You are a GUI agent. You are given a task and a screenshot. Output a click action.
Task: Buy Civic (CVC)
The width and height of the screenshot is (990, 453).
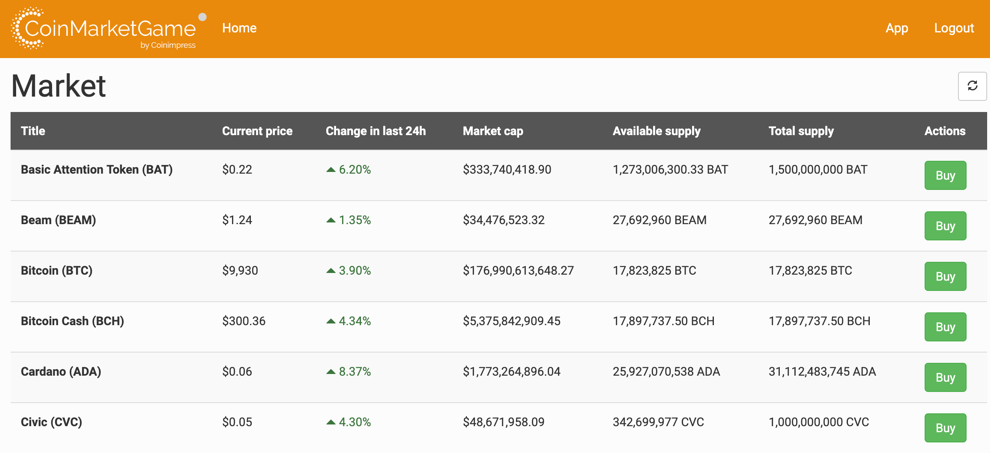pos(944,428)
